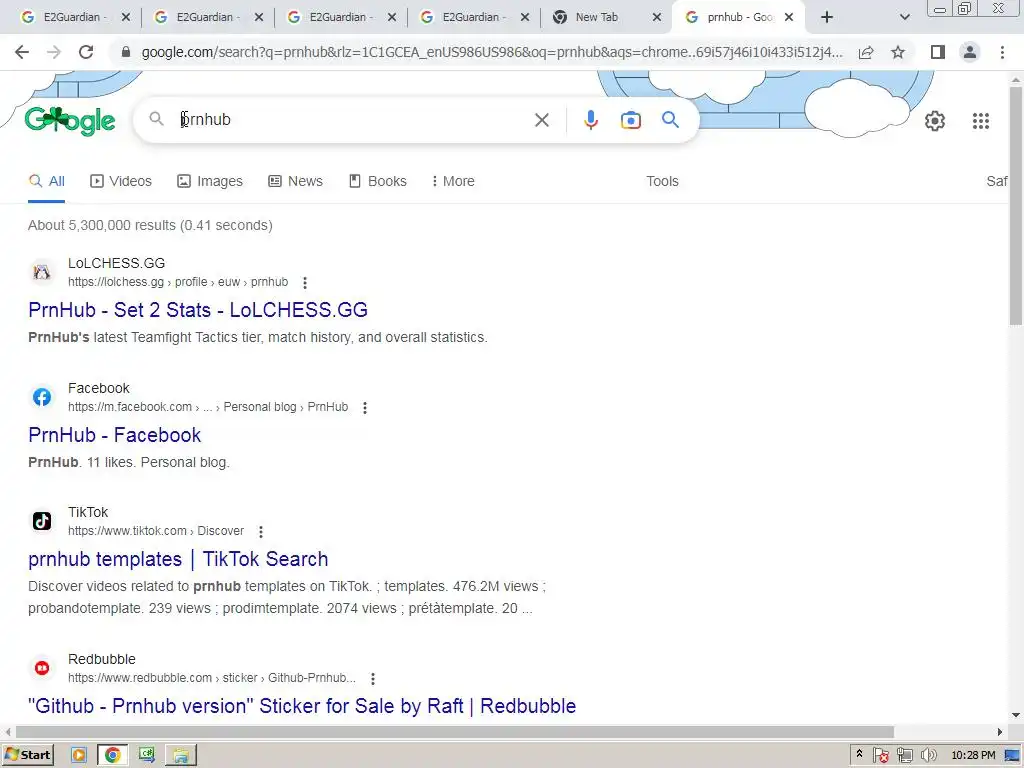
Task: Open Google apps grid
Action: coord(980,121)
